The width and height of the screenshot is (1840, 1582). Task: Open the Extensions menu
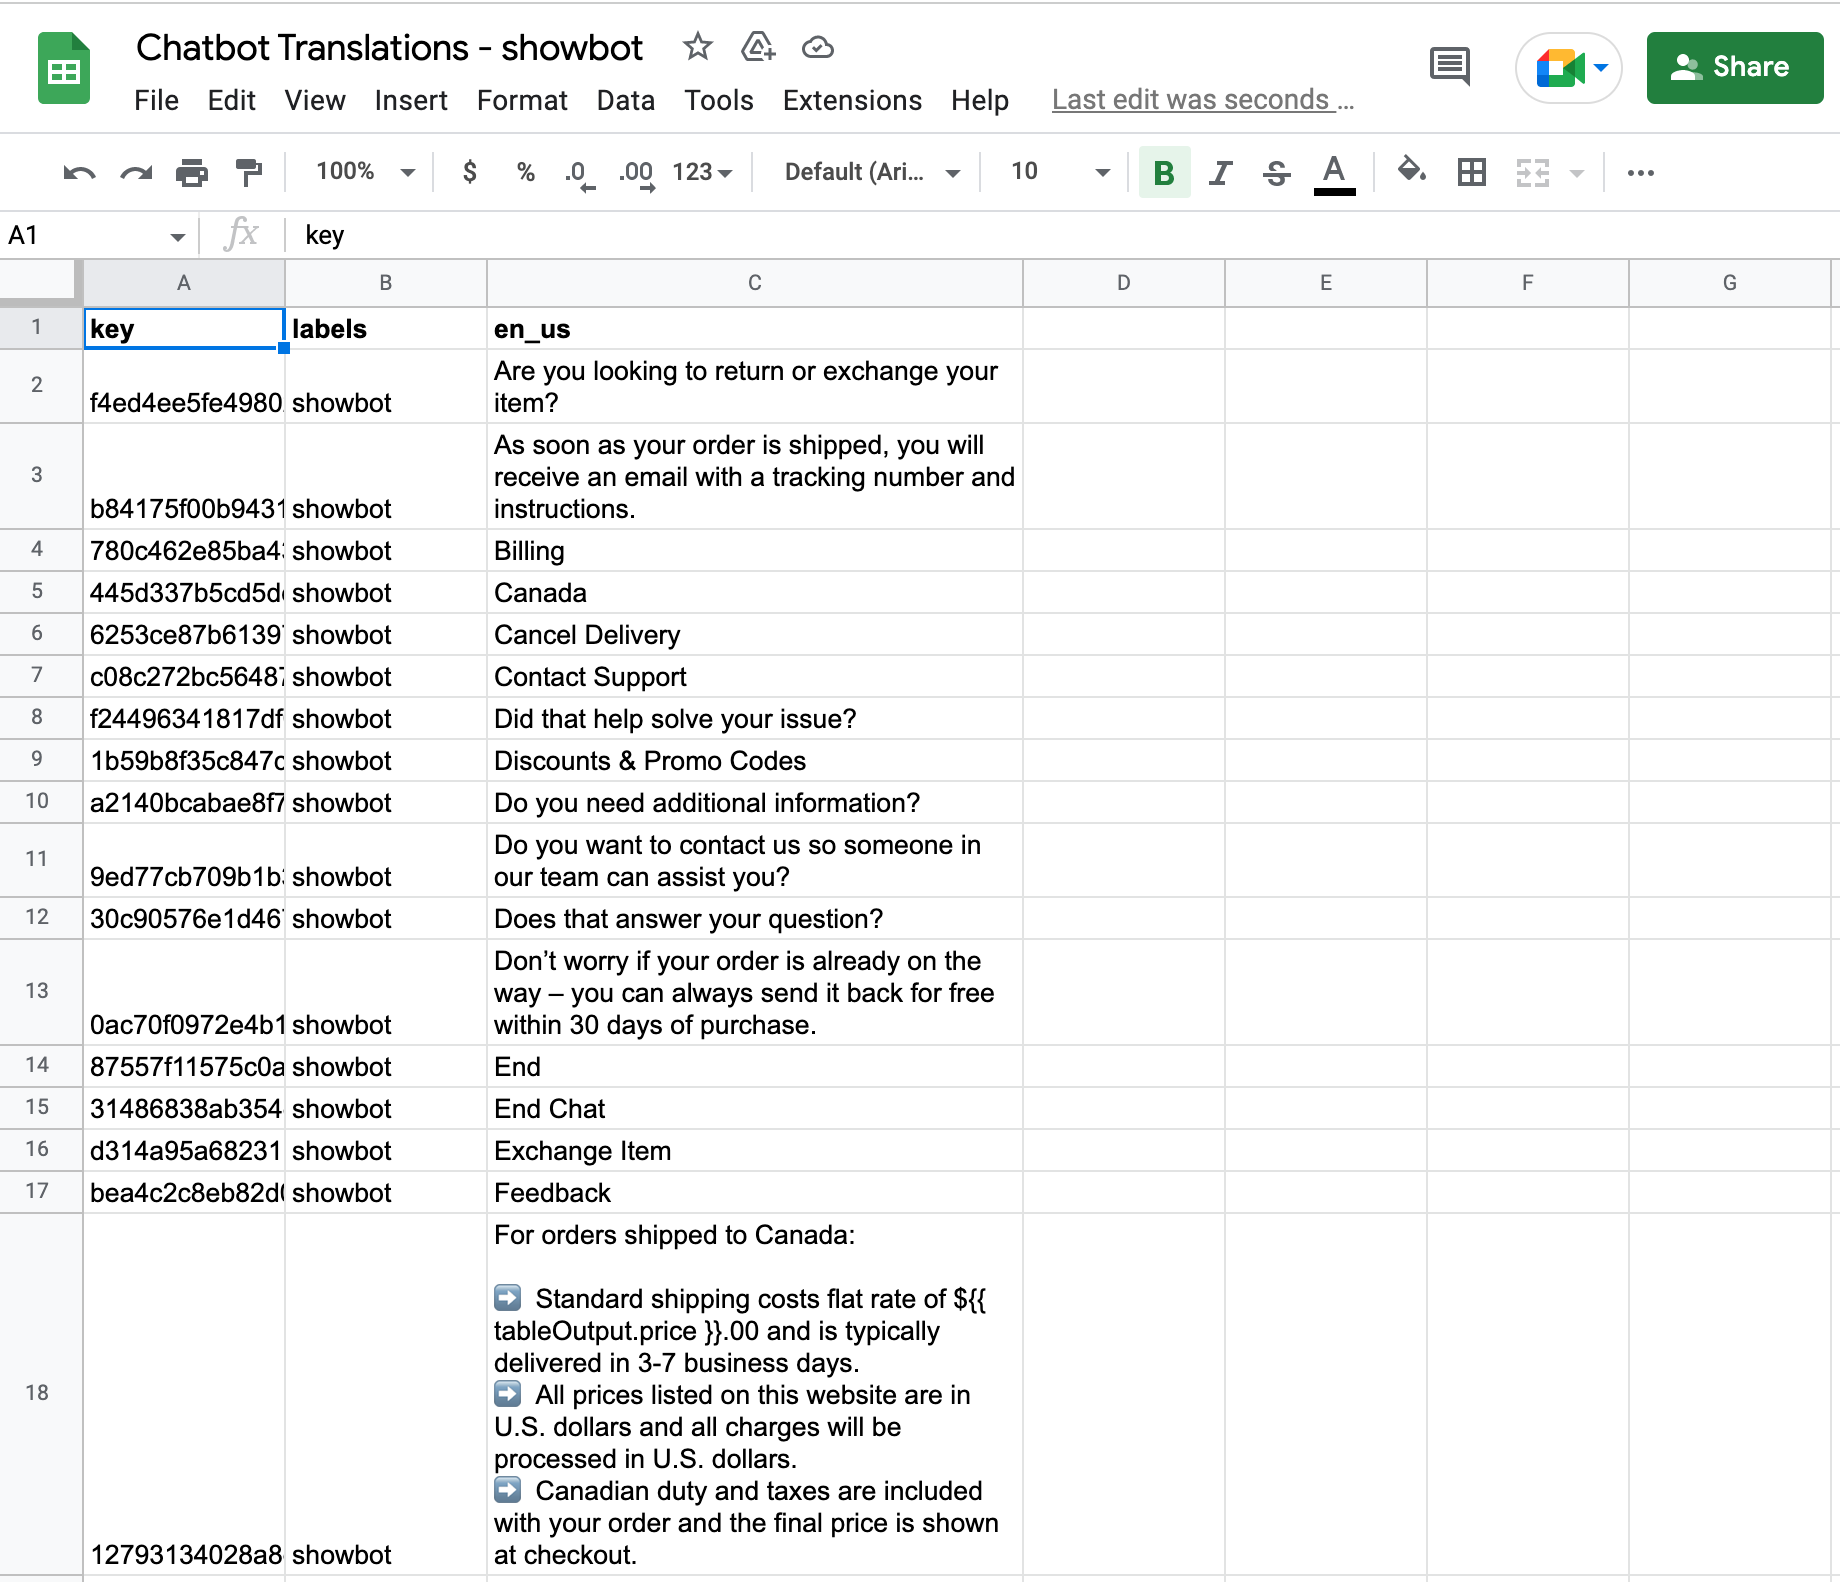coord(852,101)
